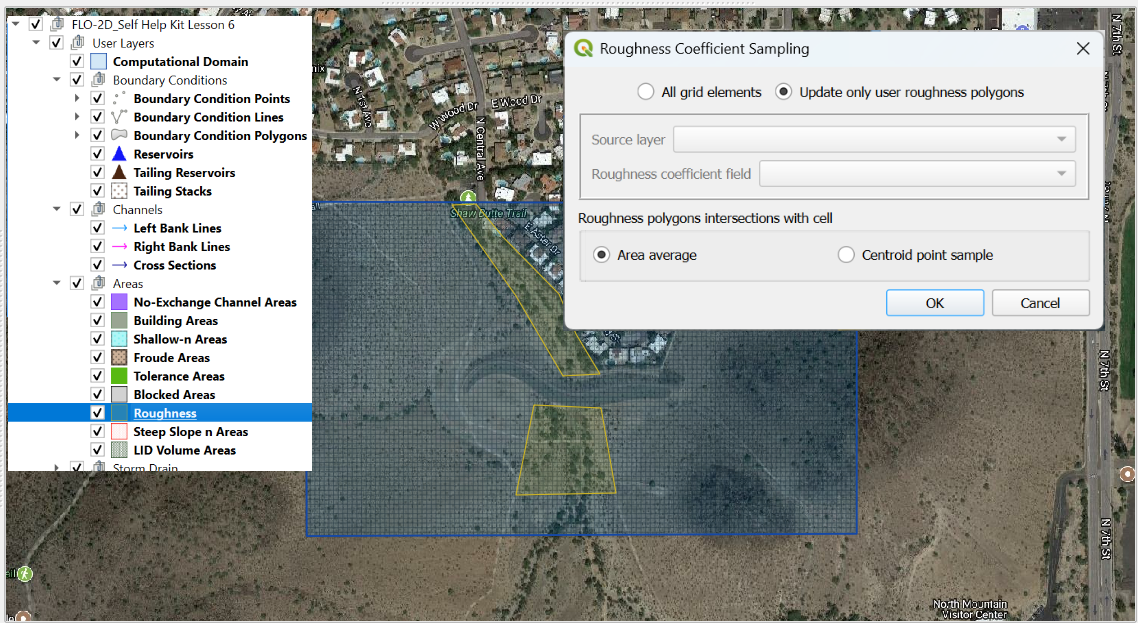Screen dimensions: 1138x623
Task: Click the Cross Sections arrow icon
Action: [x=119, y=265]
